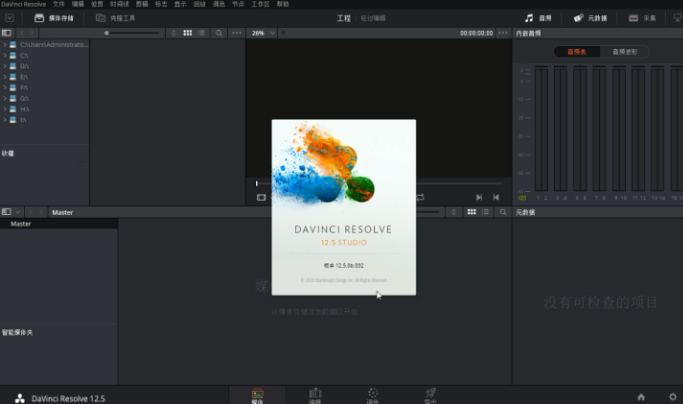This screenshot has height=404, width=683.
Task: Switch media storage to list view
Action: (x=202, y=33)
